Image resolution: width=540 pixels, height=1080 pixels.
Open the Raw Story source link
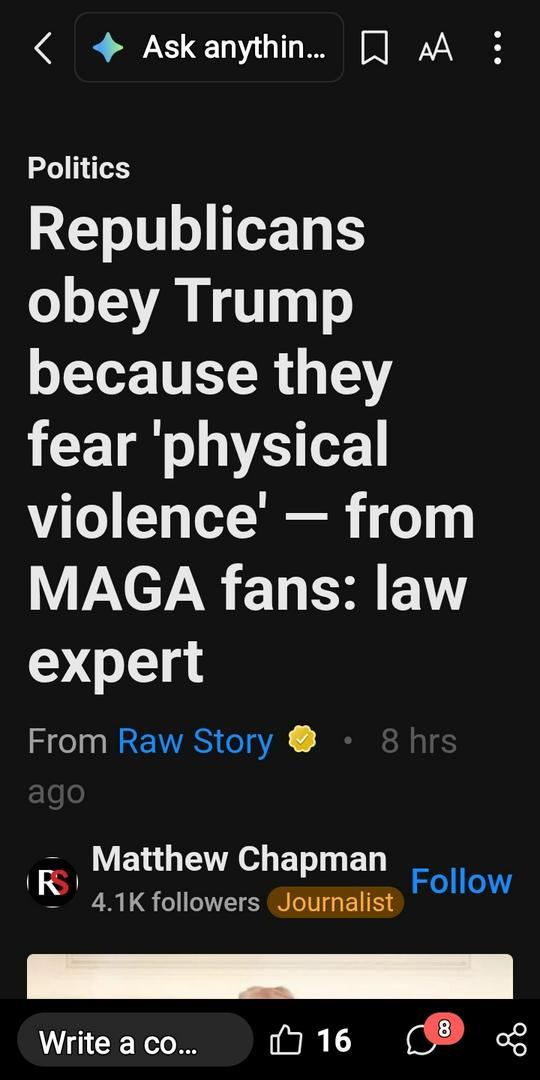pyautogui.click(x=195, y=741)
